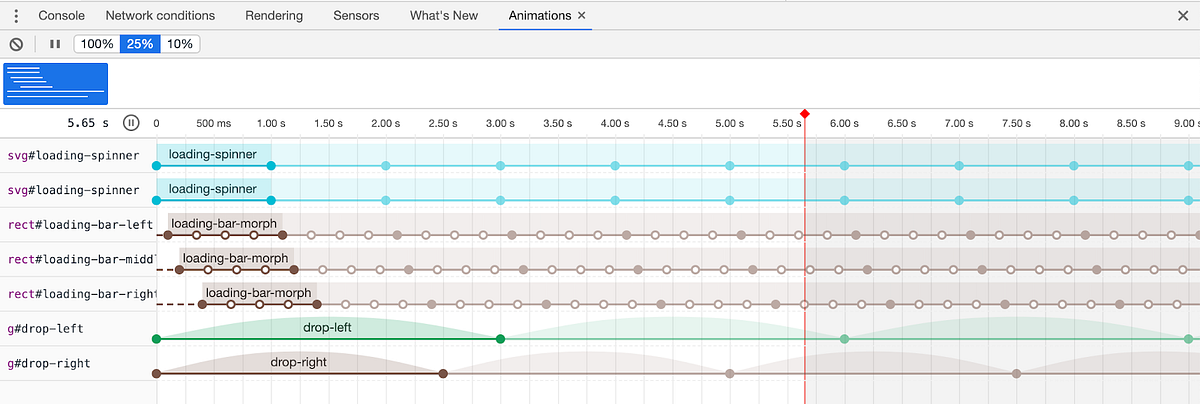Pause all animations with the toolbar pause icon
The height and width of the screenshot is (404, 1200).
pos(55,44)
